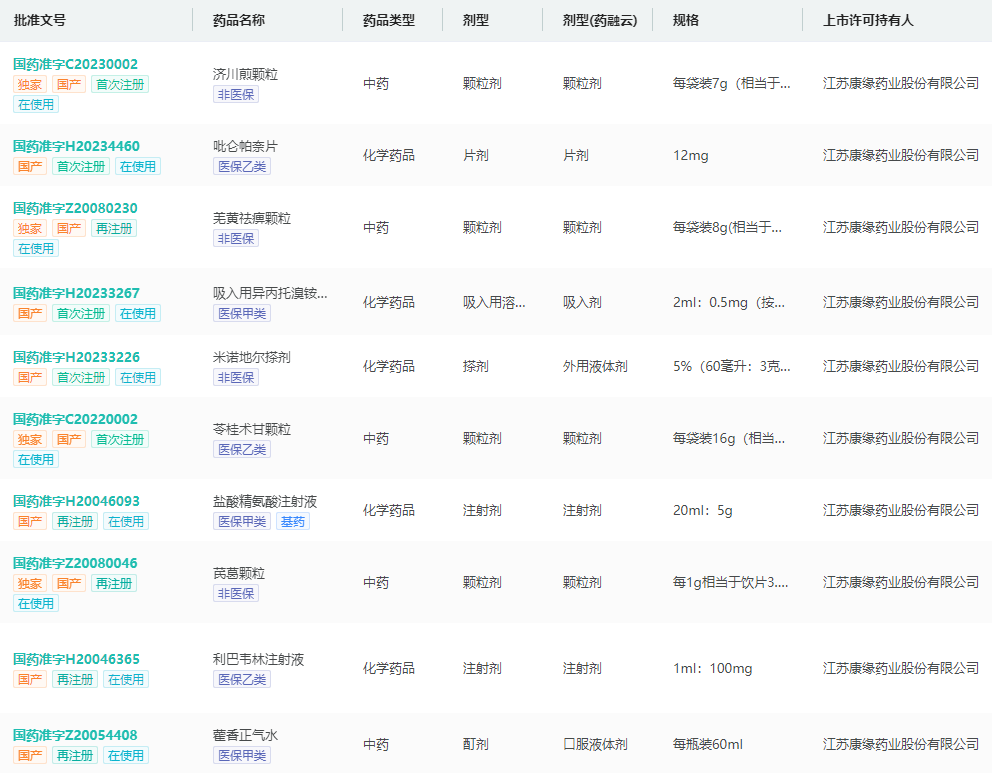This screenshot has width=992, height=773.
Task: Select 吸入剂 cell in H20233267 row
Action: [582, 302]
